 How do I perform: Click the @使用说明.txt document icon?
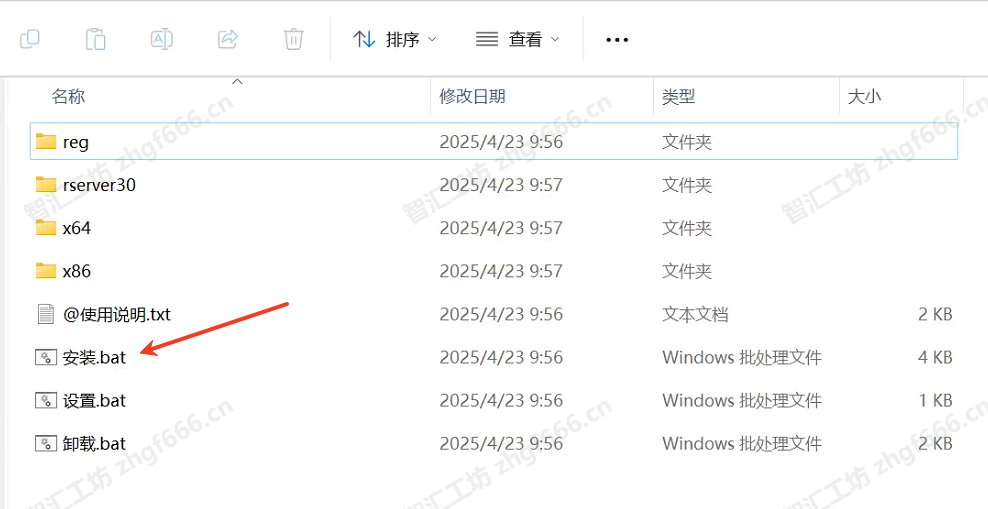coord(46,314)
